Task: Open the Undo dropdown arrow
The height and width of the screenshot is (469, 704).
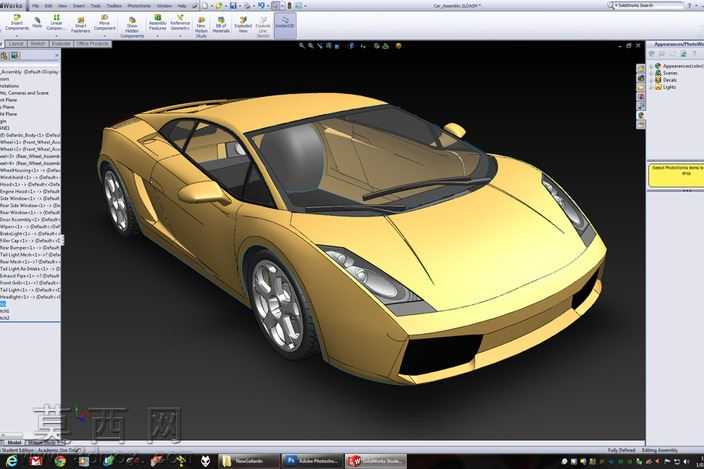Action: (x=267, y=6)
